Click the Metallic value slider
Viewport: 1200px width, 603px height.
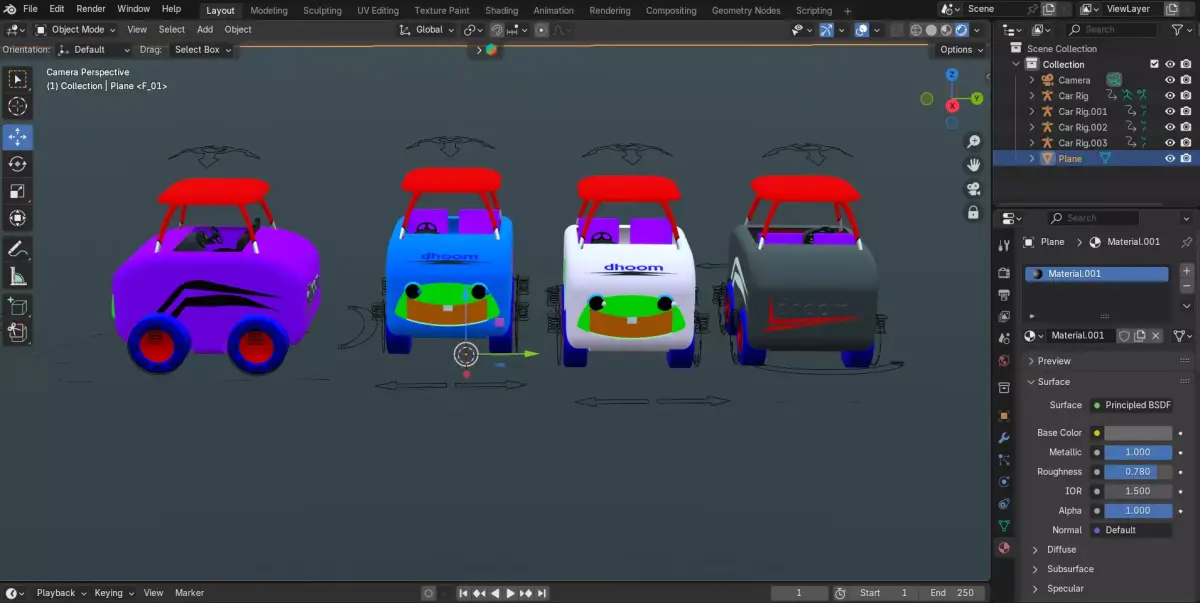click(1138, 452)
